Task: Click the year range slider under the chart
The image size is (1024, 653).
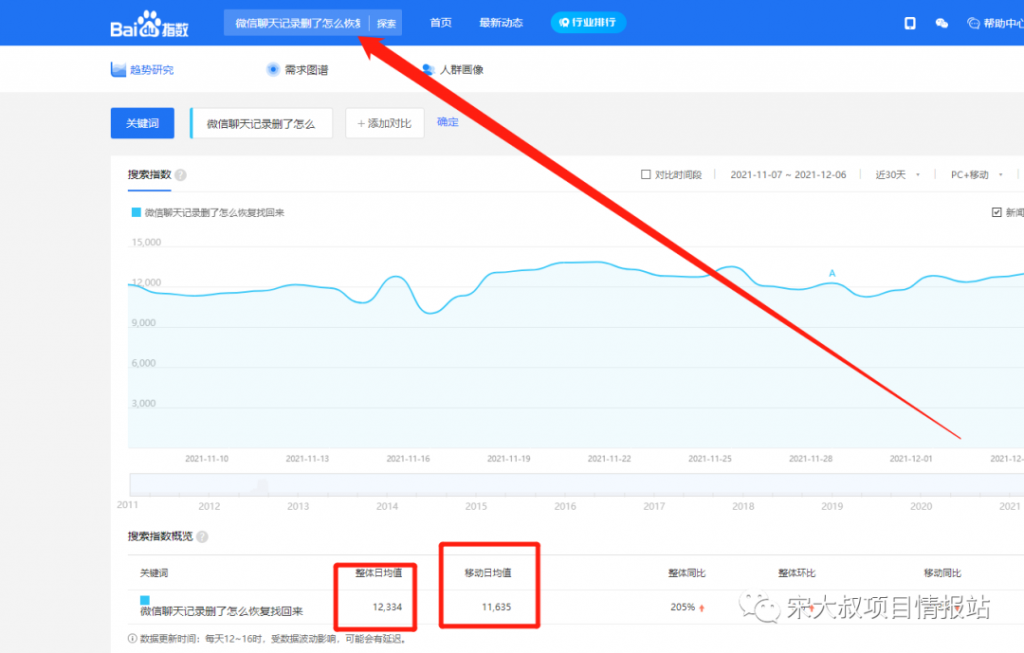Action: click(577, 485)
